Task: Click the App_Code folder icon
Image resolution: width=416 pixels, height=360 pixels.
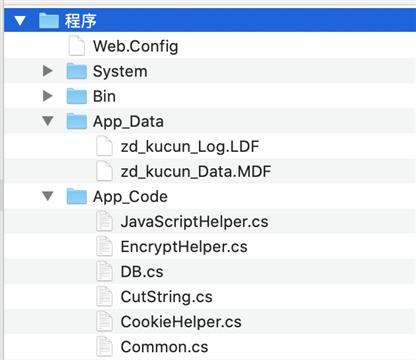Action: (77, 196)
